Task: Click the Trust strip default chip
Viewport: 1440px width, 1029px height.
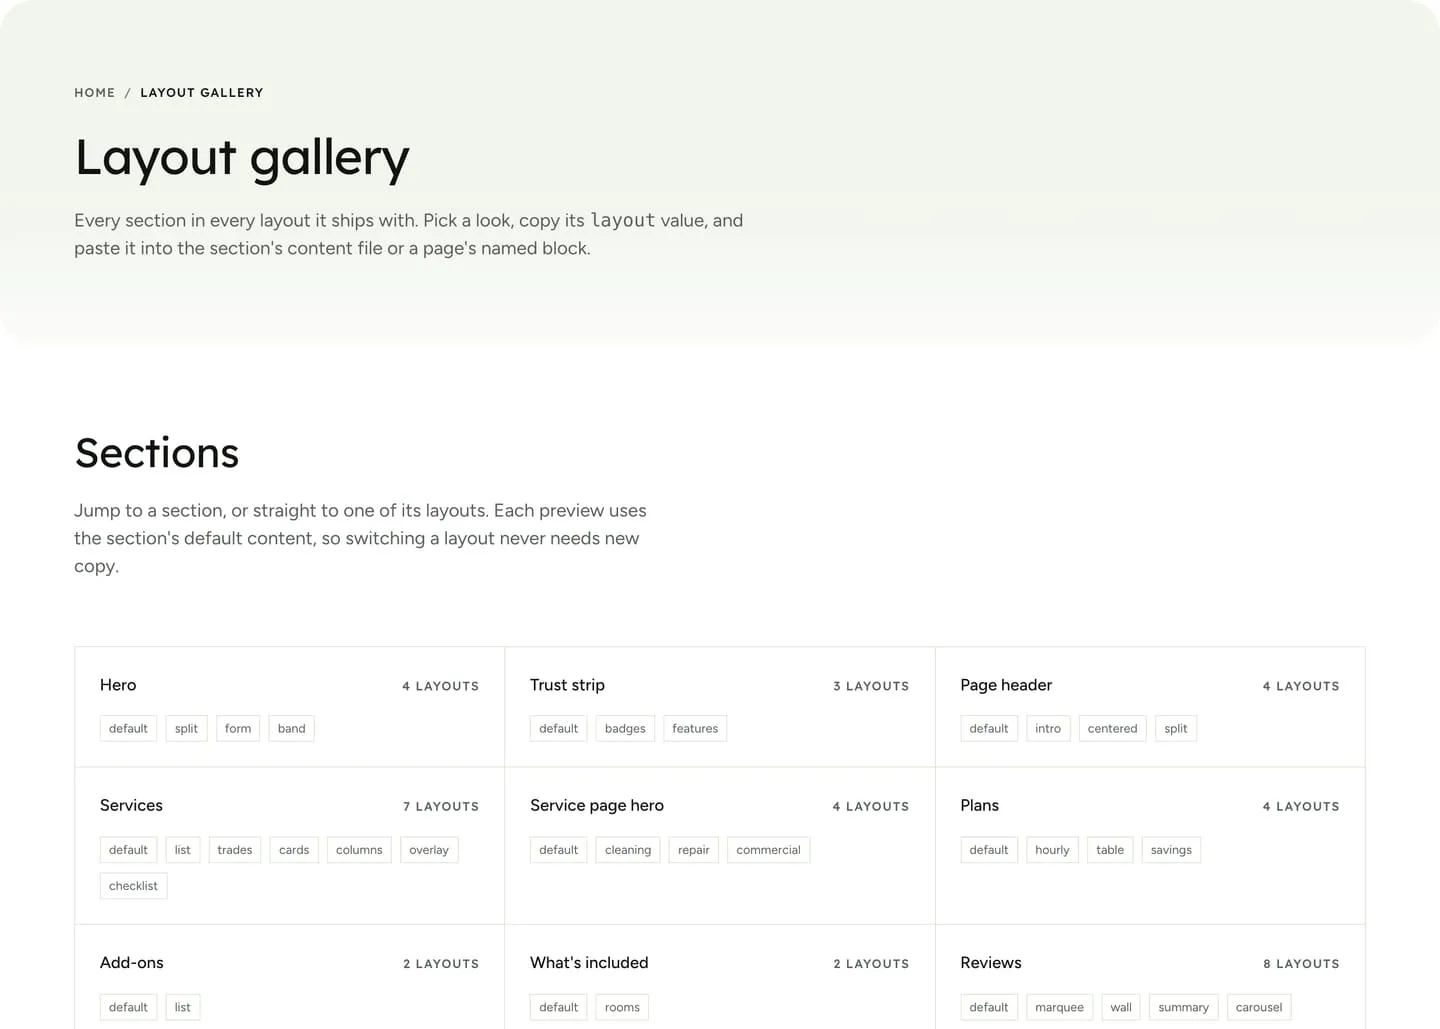Action: (x=559, y=728)
